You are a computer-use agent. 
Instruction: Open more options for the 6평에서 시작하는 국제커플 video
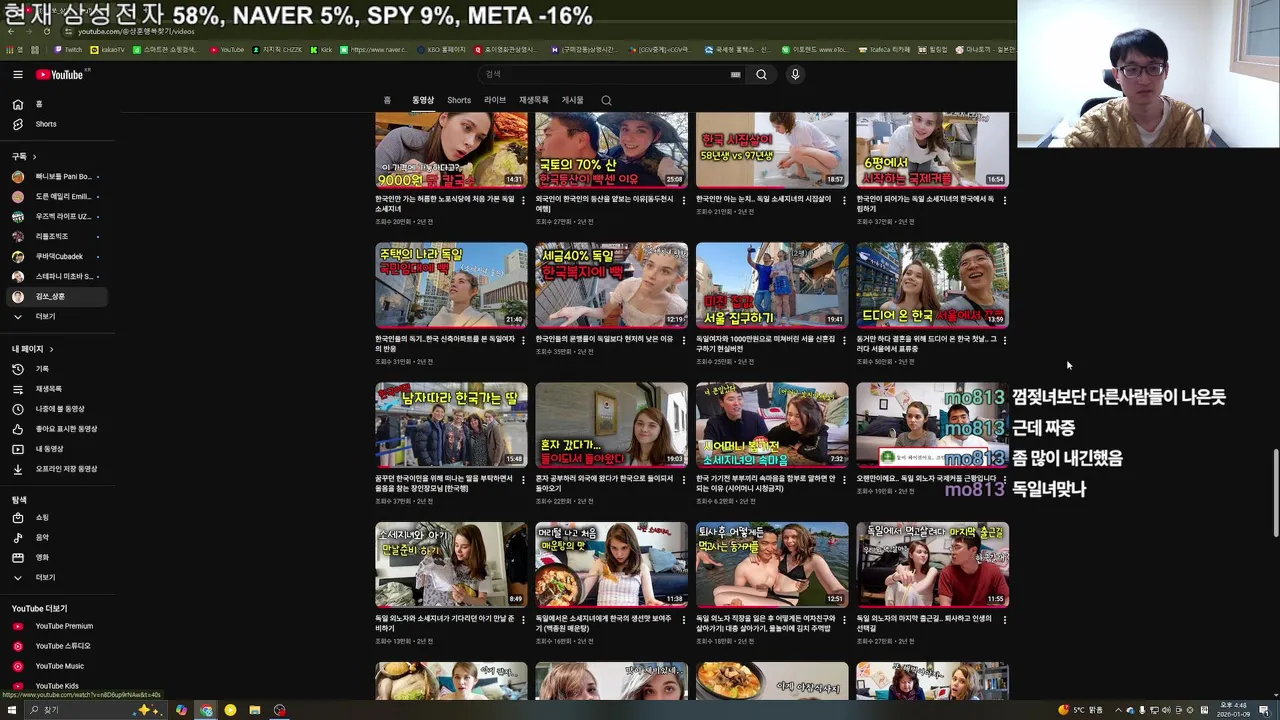click(1005, 200)
